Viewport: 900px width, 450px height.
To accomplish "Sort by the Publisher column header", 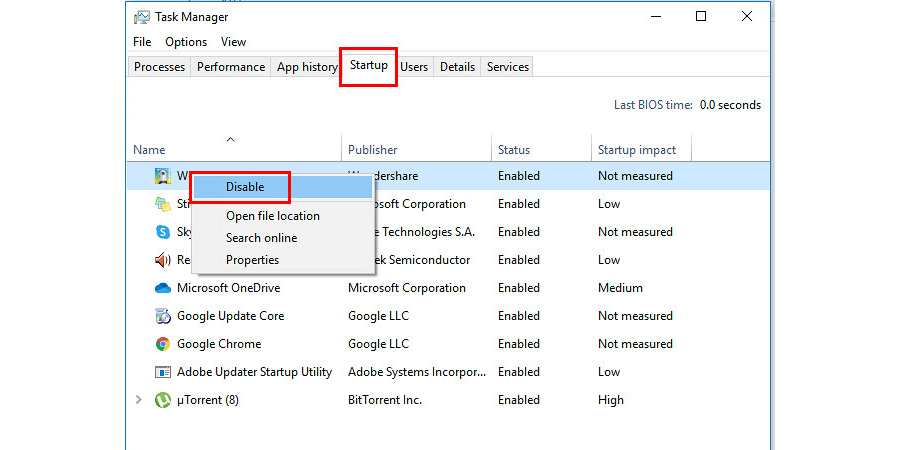I will click(417, 150).
